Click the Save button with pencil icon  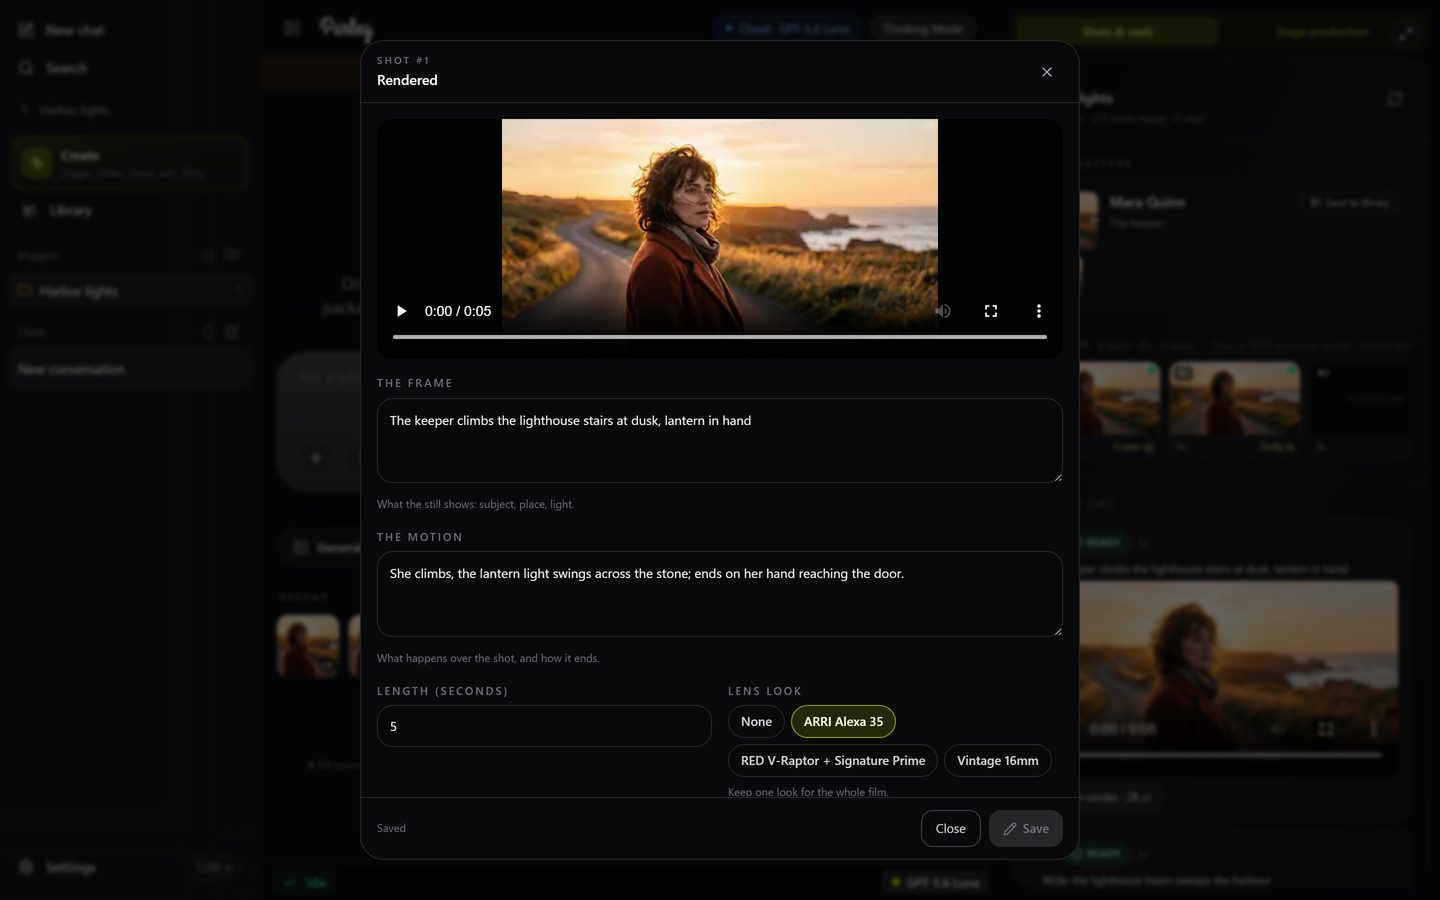point(1026,828)
